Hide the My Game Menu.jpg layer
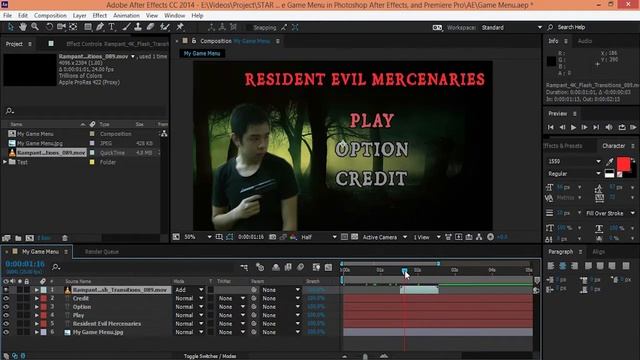Image resolution: width=640 pixels, height=360 pixels. pyautogui.click(x=6, y=332)
